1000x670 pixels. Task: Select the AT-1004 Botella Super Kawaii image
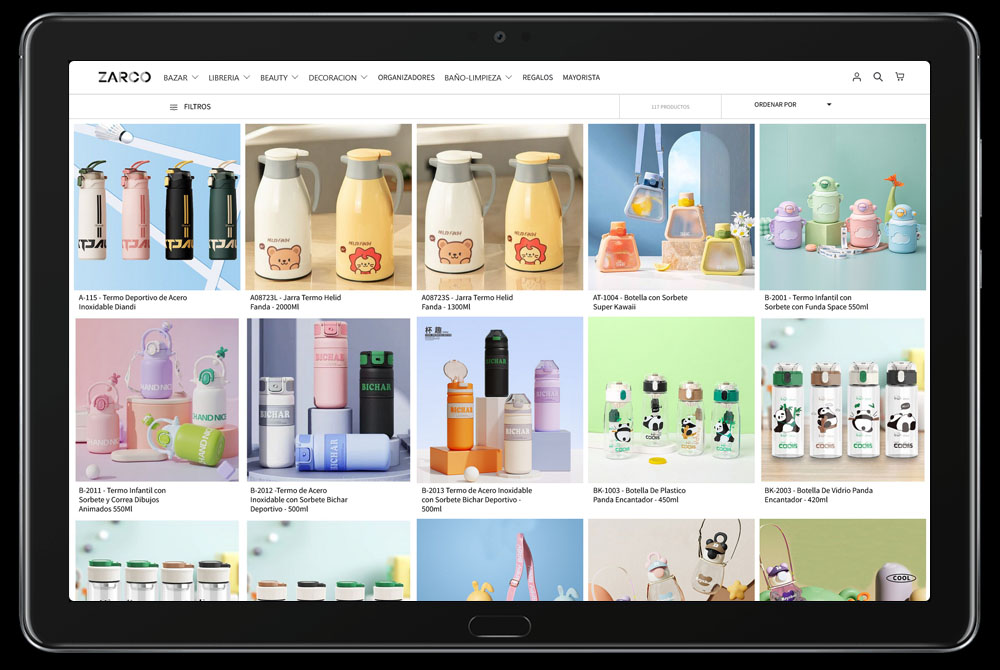click(x=671, y=206)
